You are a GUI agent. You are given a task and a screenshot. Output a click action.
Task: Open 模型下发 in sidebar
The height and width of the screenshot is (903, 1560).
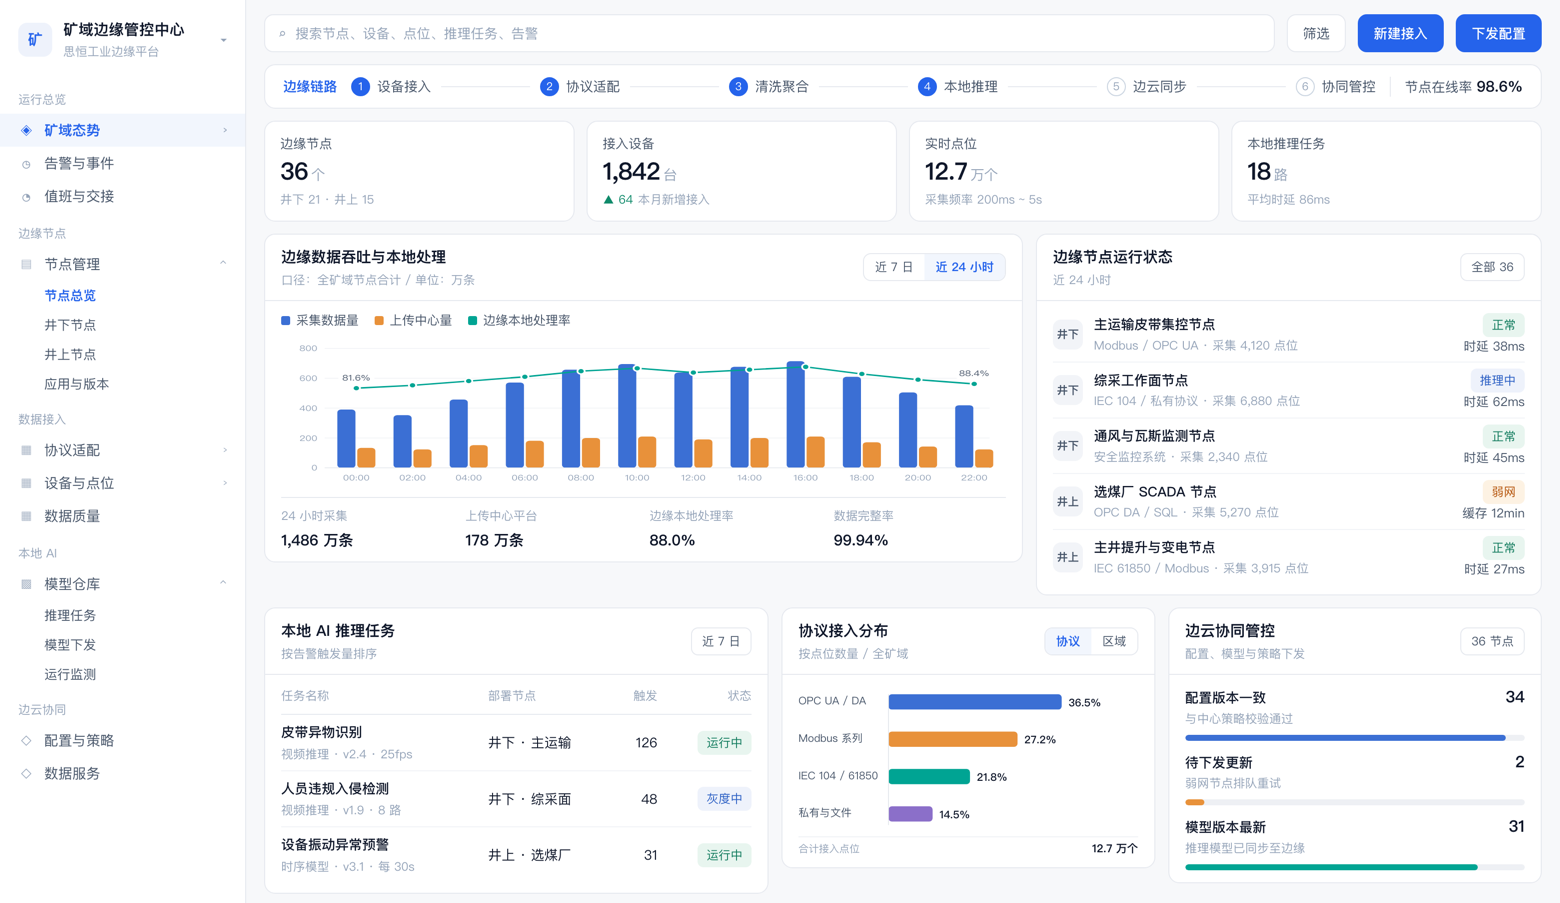click(x=70, y=645)
